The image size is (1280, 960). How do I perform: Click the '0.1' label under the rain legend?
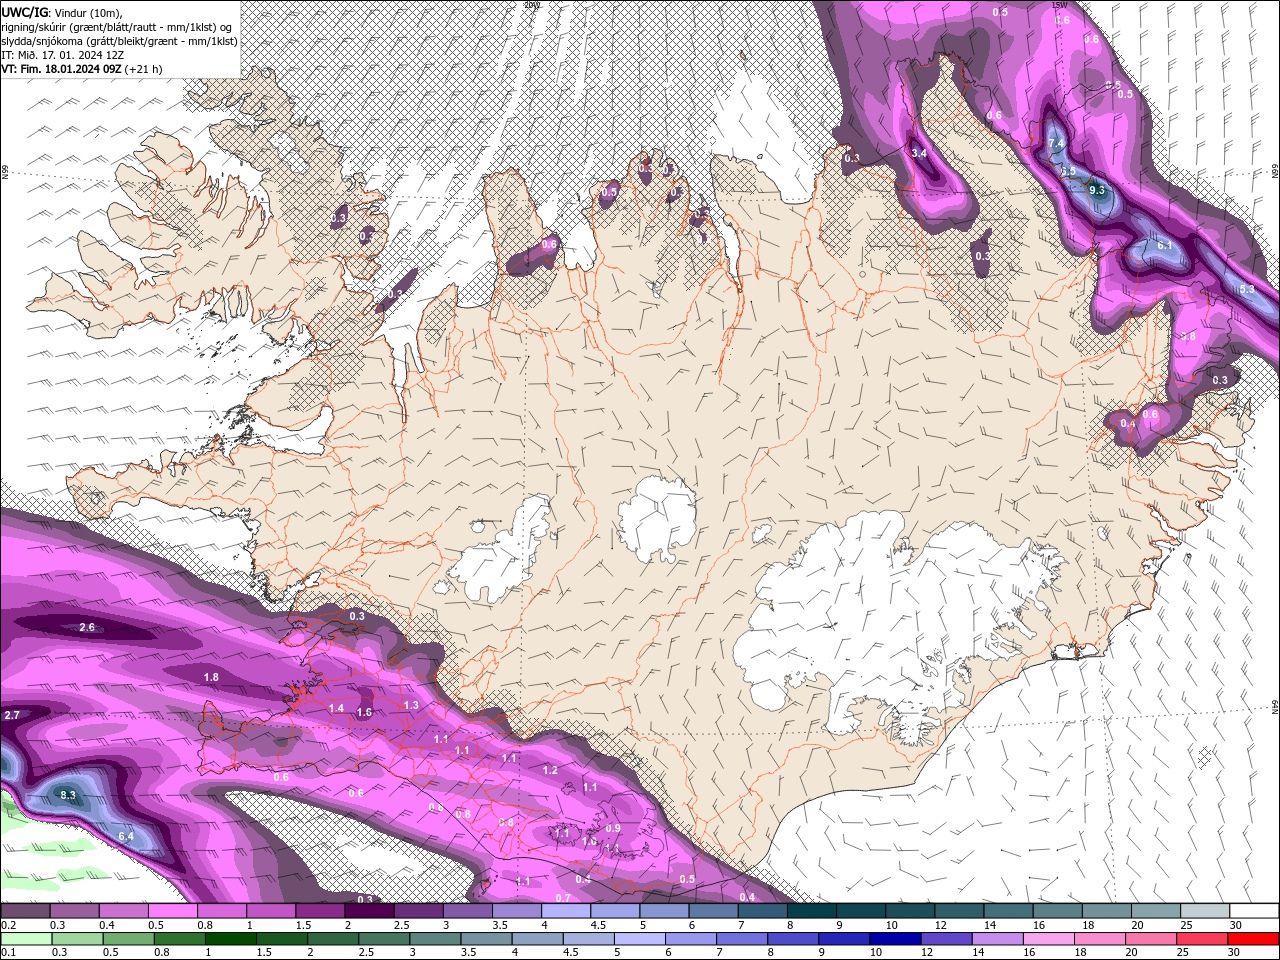click(x=7, y=953)
